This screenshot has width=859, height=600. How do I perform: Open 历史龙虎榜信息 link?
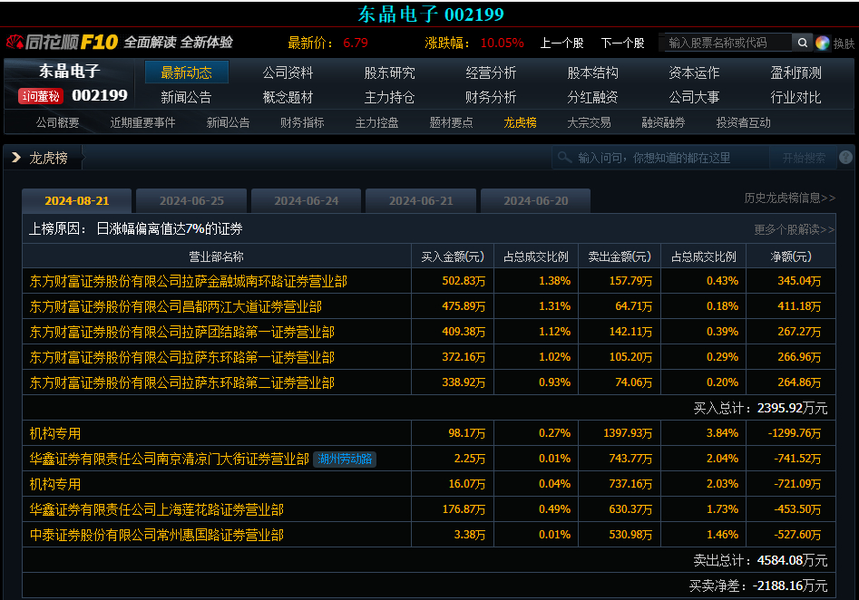[x=789, y=198]
